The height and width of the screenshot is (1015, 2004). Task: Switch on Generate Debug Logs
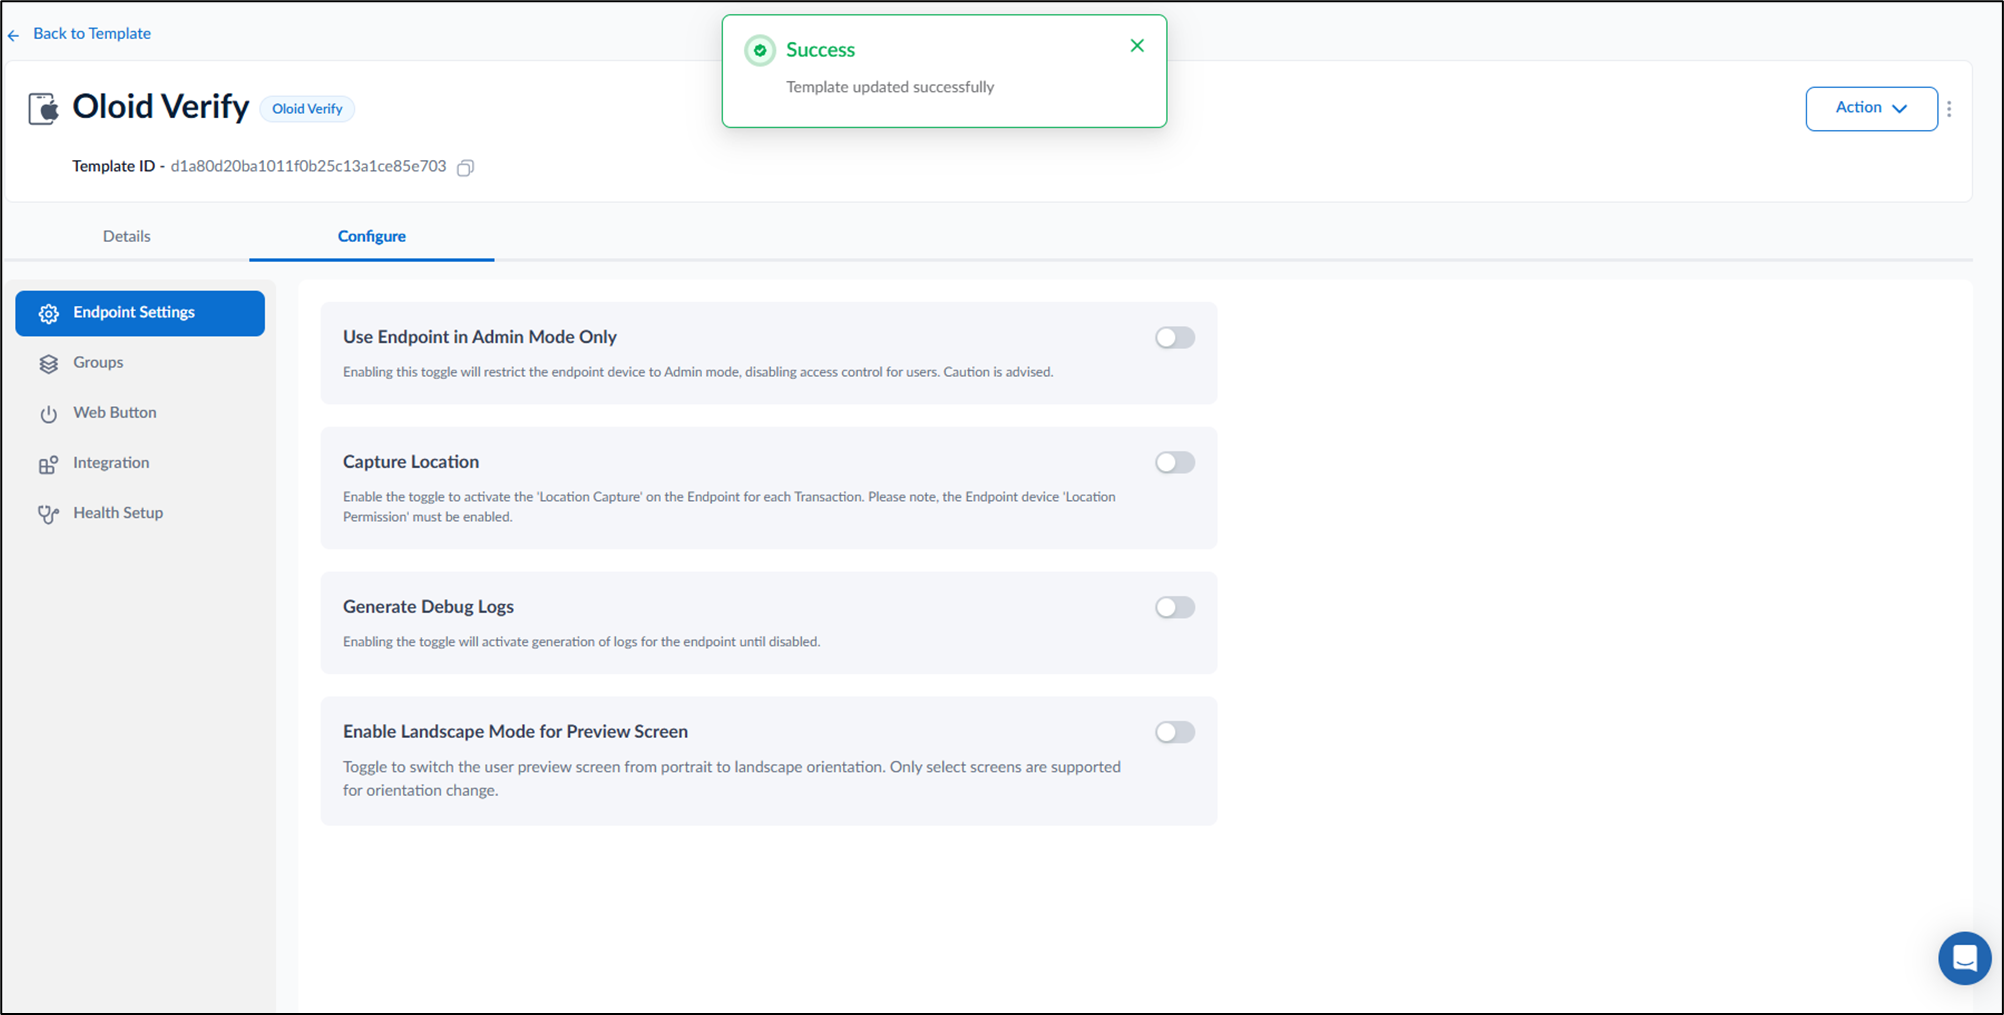(x=1175, y=608)
